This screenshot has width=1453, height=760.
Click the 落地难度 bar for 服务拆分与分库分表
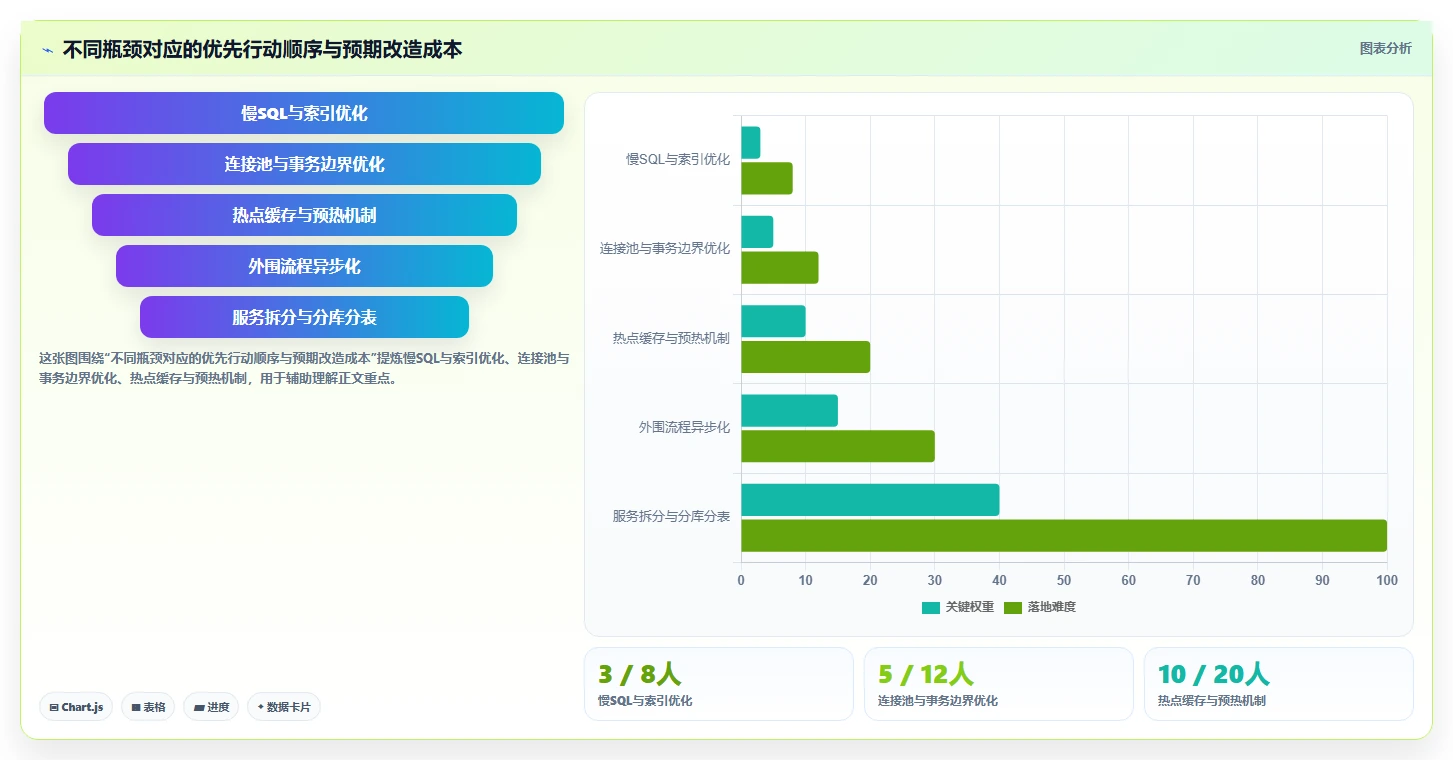tap(1064, 535)
